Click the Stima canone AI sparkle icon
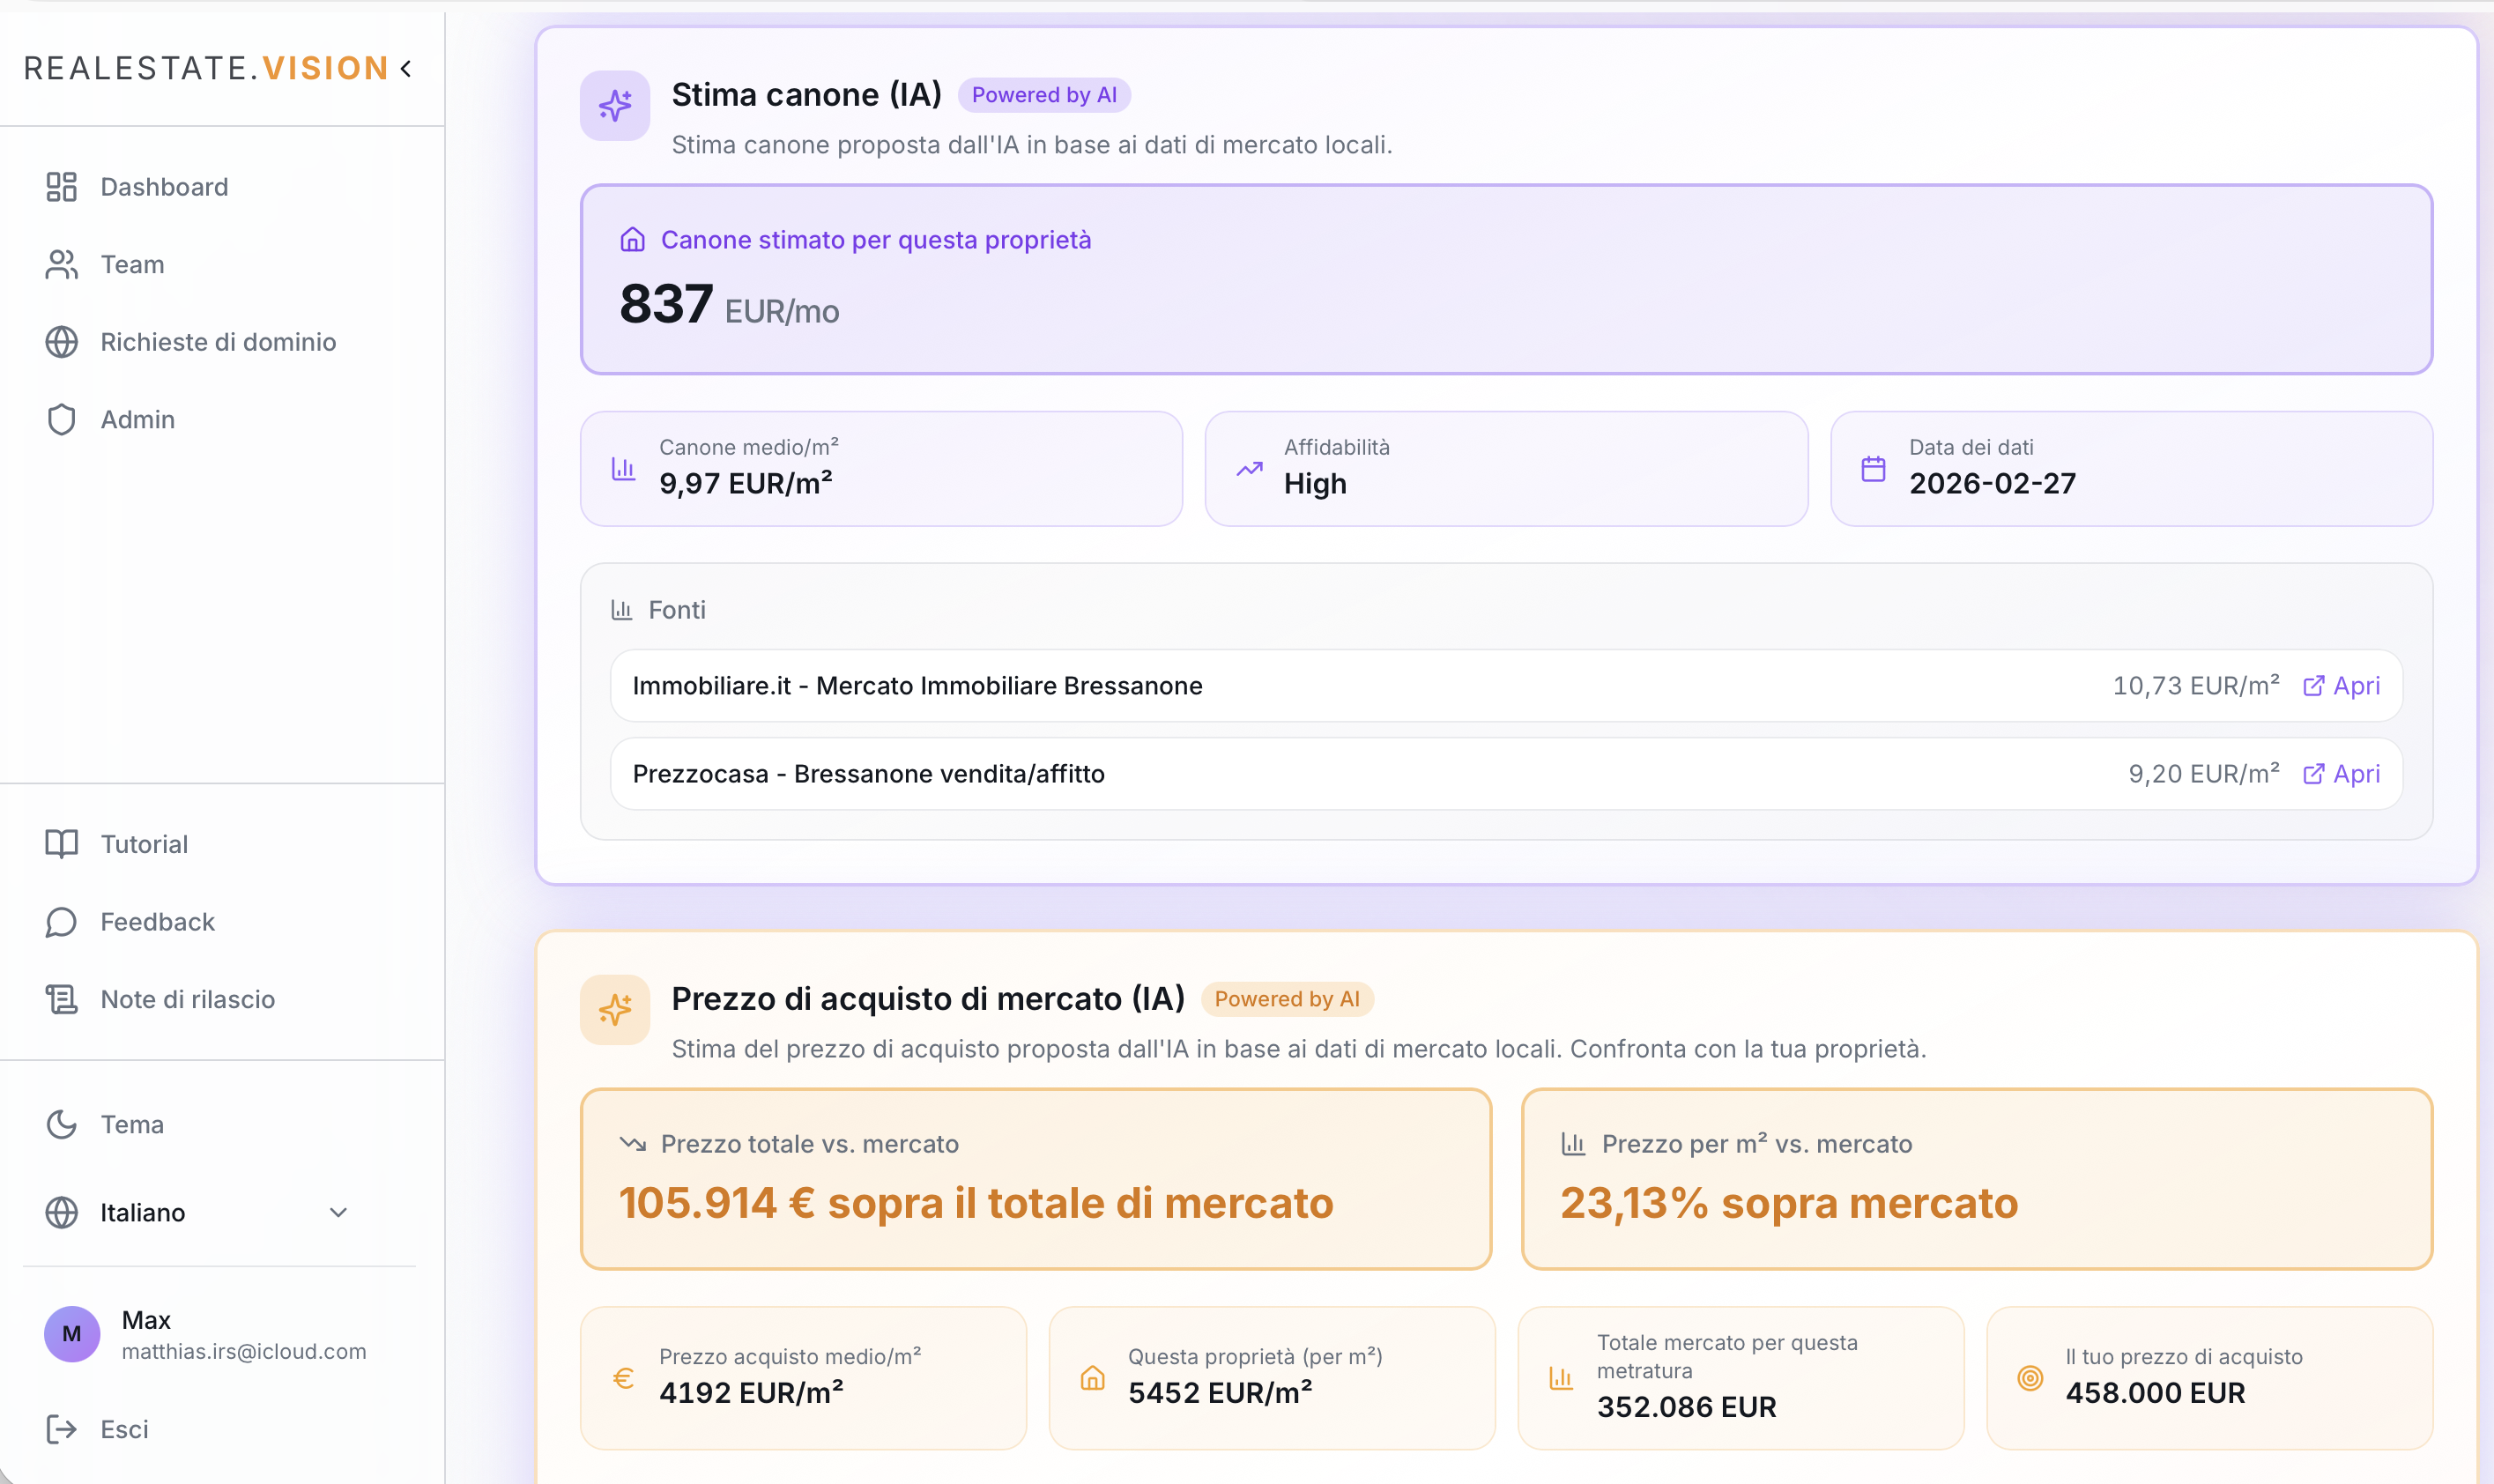Viewport: 2494px width, 1484px height. click(x=614, y=105)
